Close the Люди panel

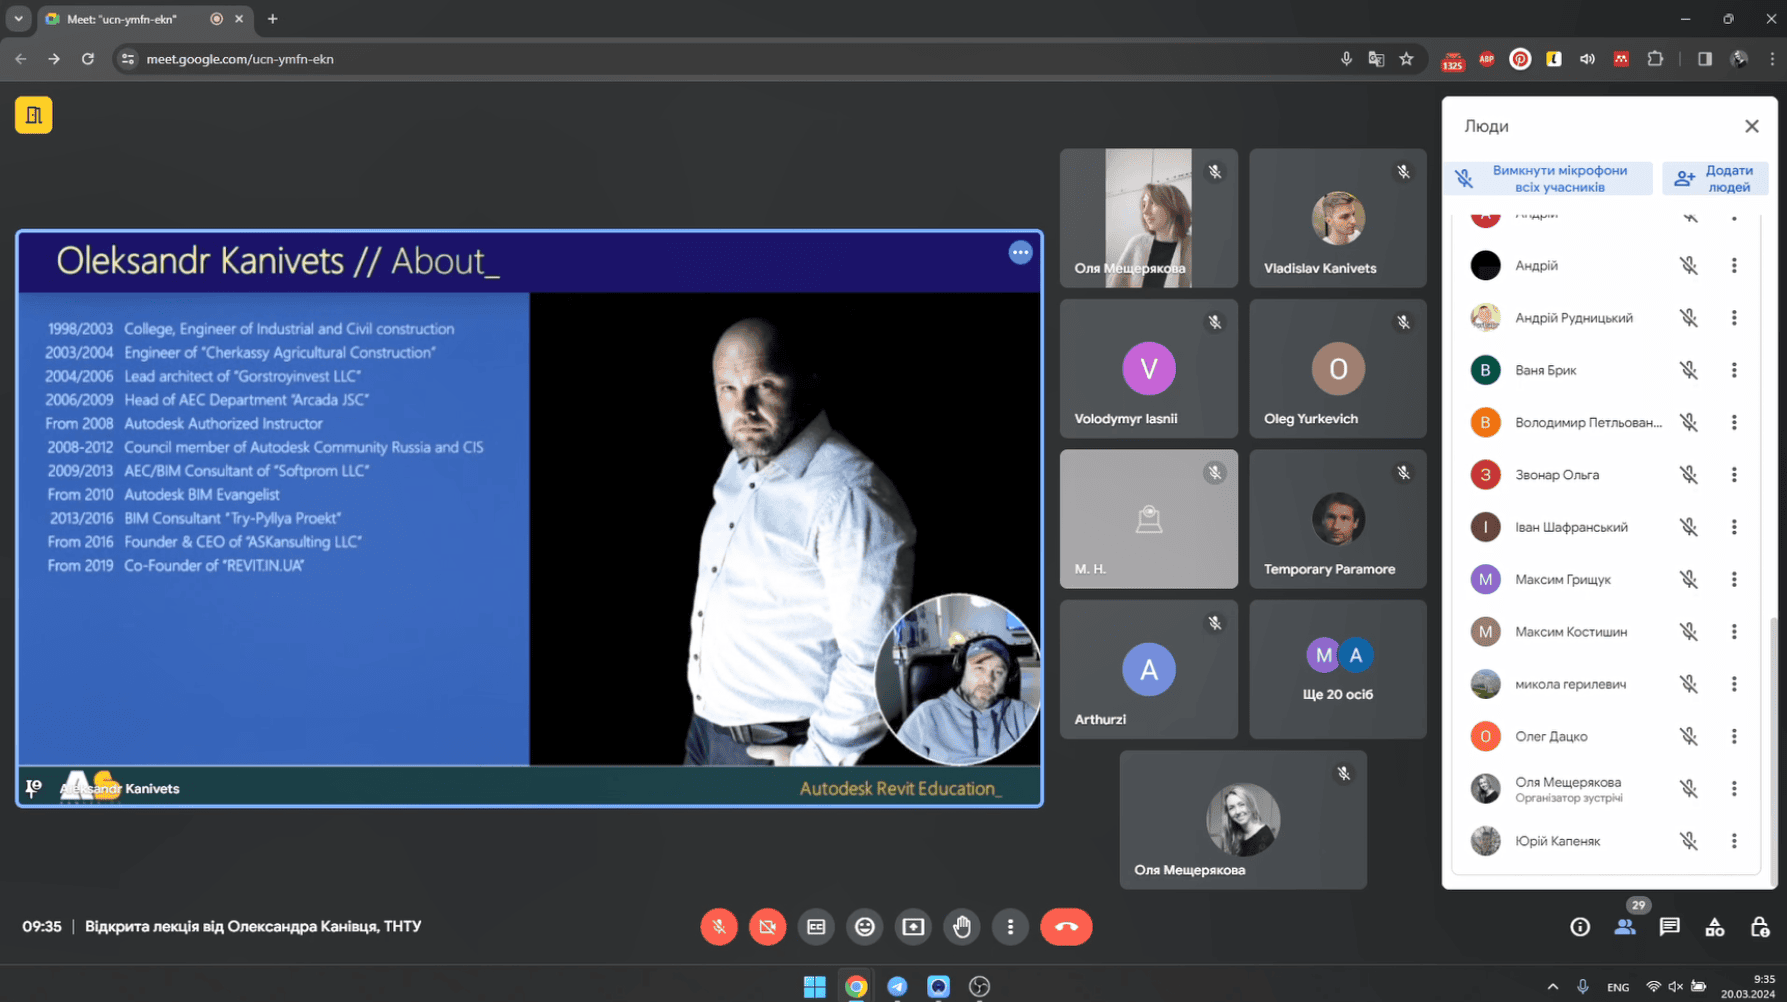point(1751,126)
